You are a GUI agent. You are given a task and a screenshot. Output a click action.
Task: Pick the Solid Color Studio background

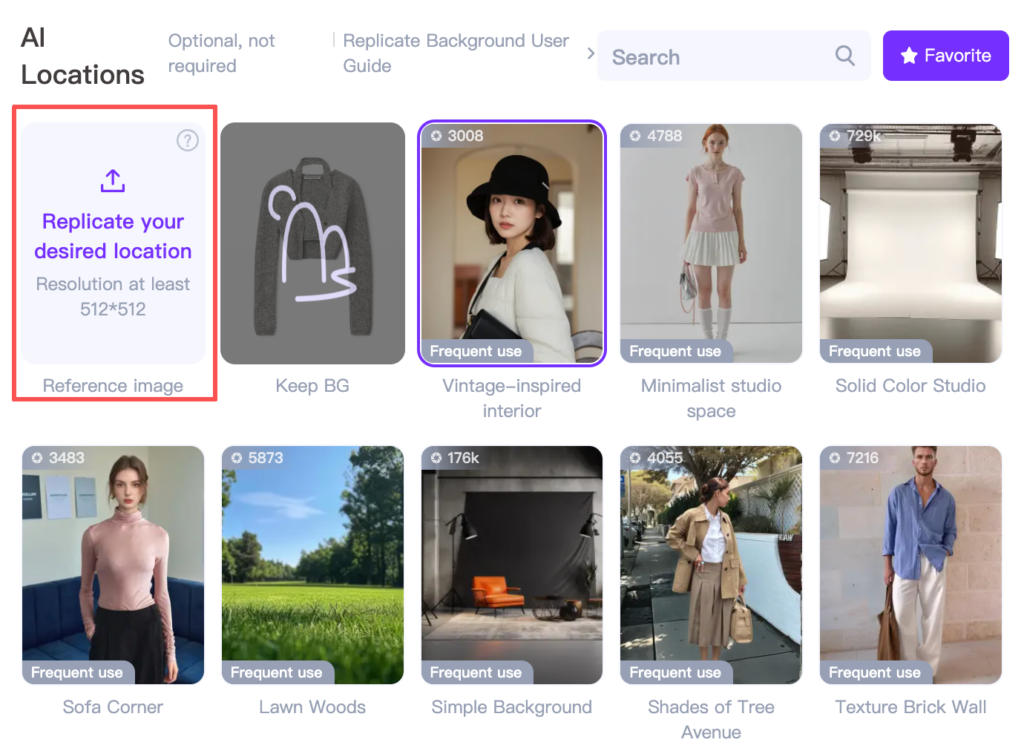click(x=910, y=244)
